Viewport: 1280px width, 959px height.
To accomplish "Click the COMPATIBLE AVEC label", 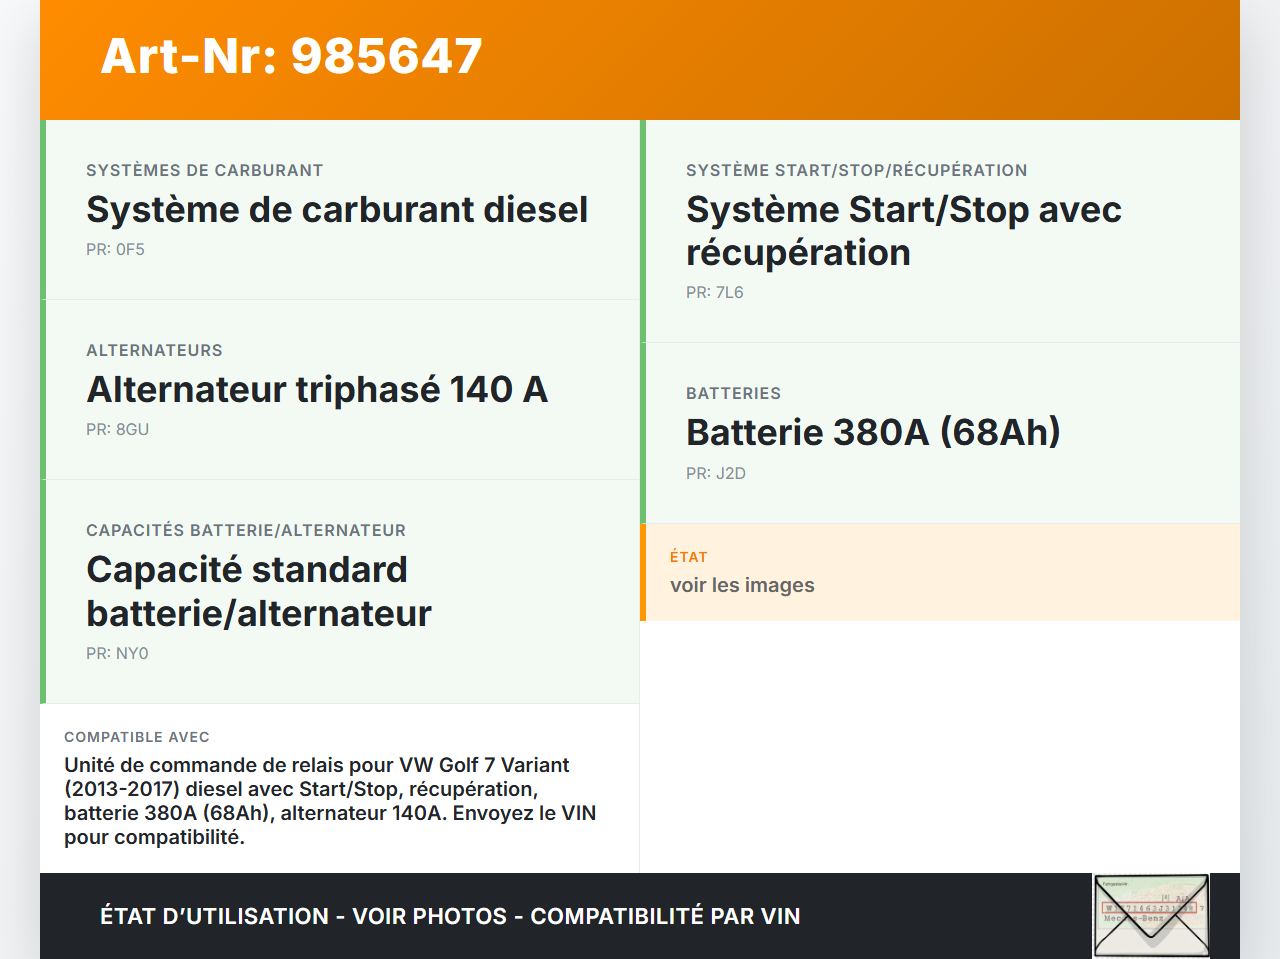I will (137, 737).
